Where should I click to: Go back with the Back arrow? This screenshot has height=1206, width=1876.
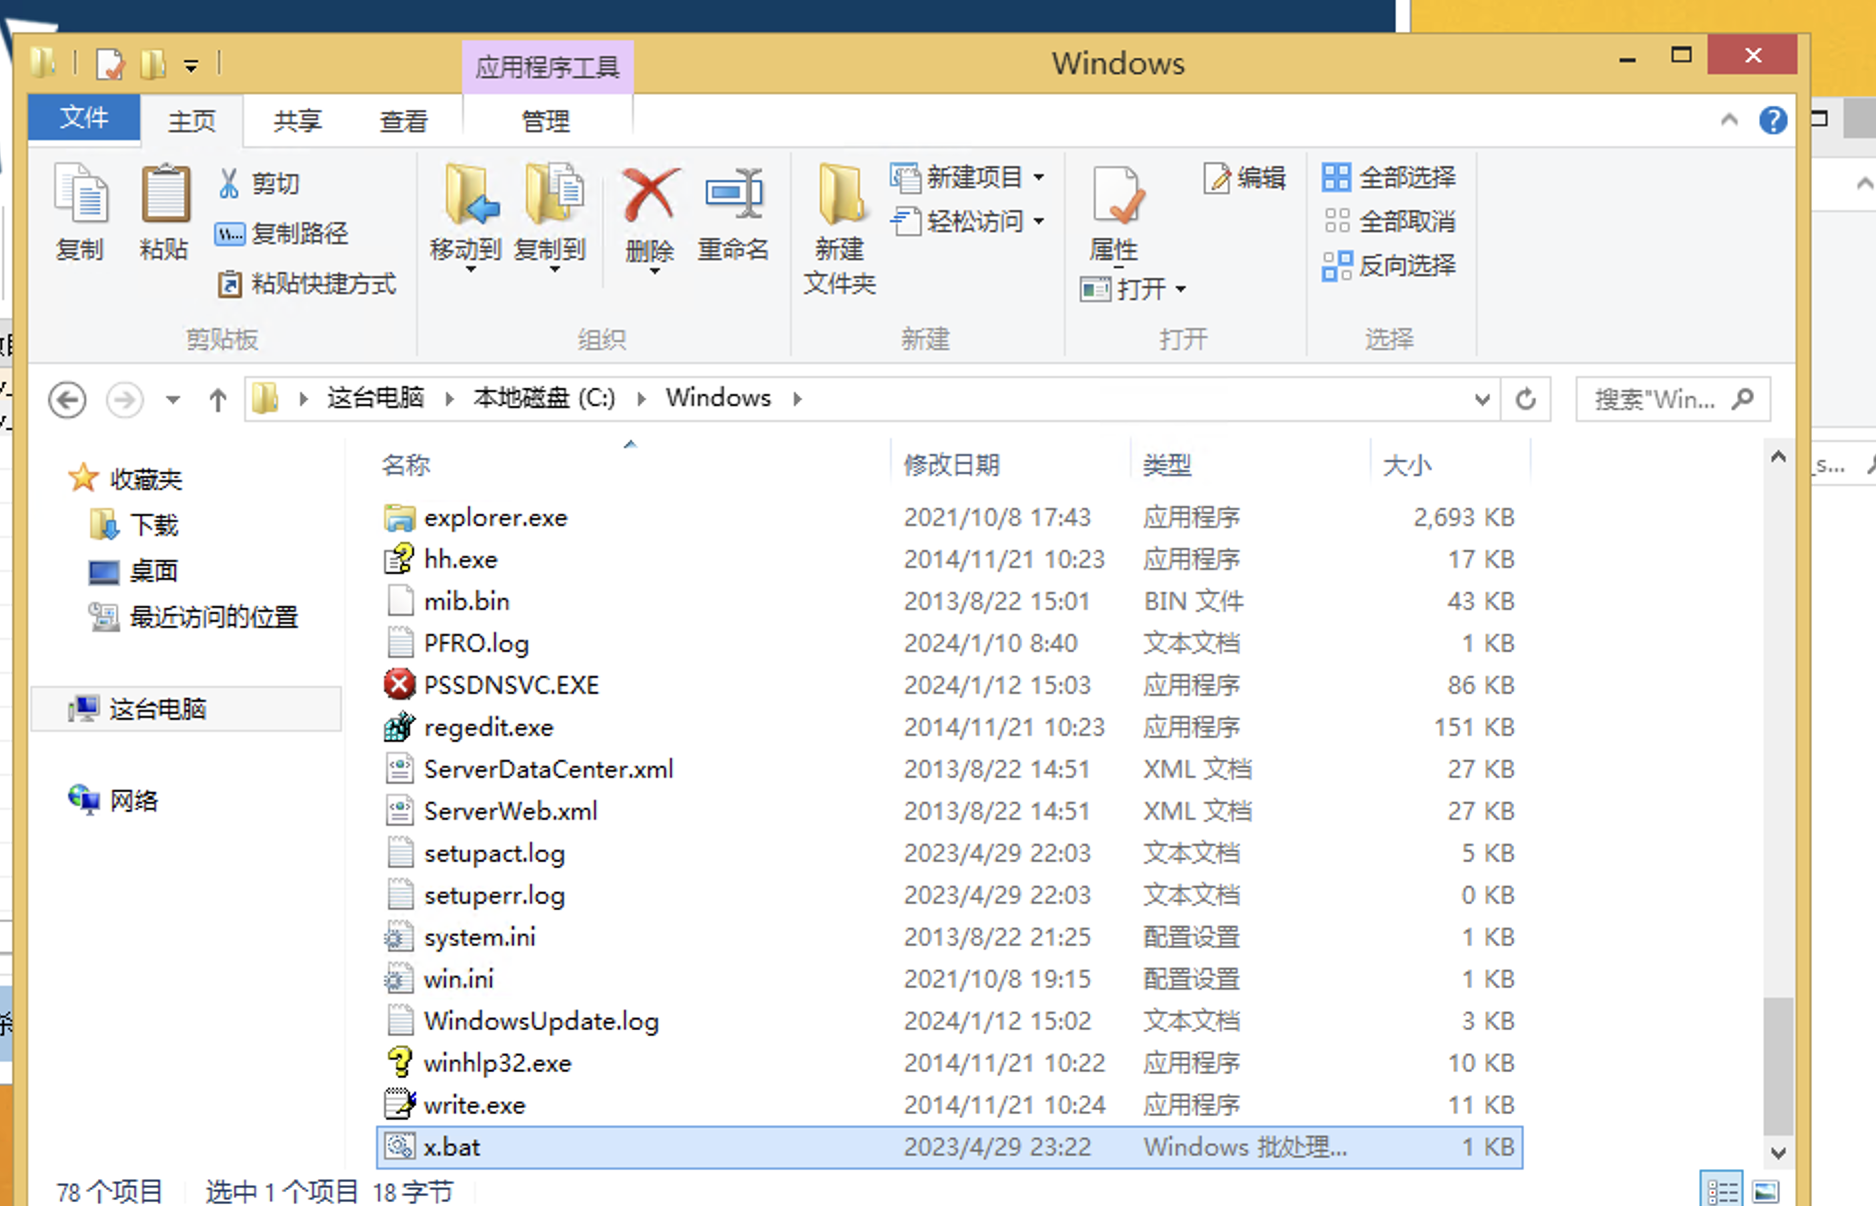click(x=67, y=400)
